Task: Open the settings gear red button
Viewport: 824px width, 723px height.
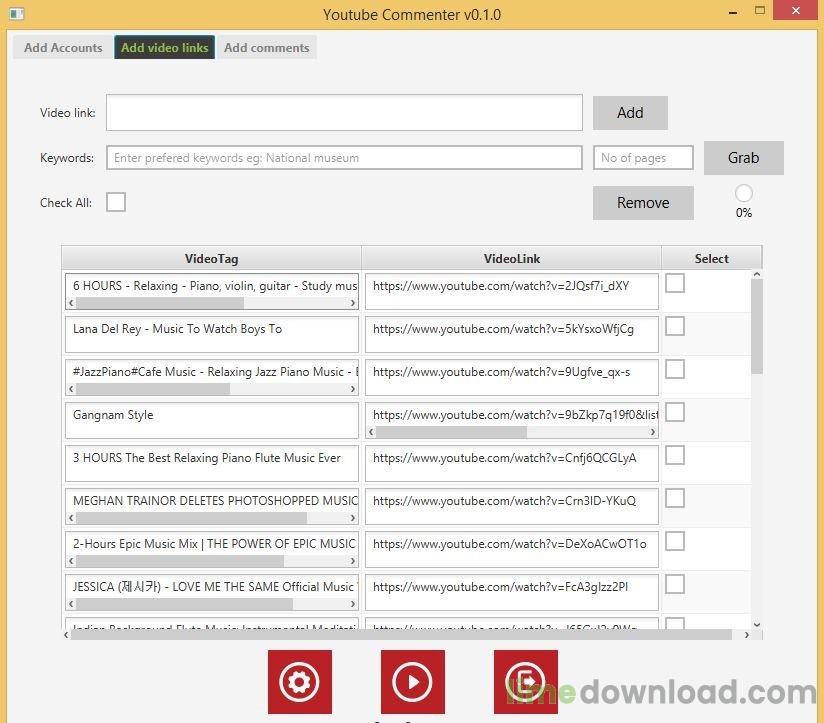Action: [x=300, y=681]
